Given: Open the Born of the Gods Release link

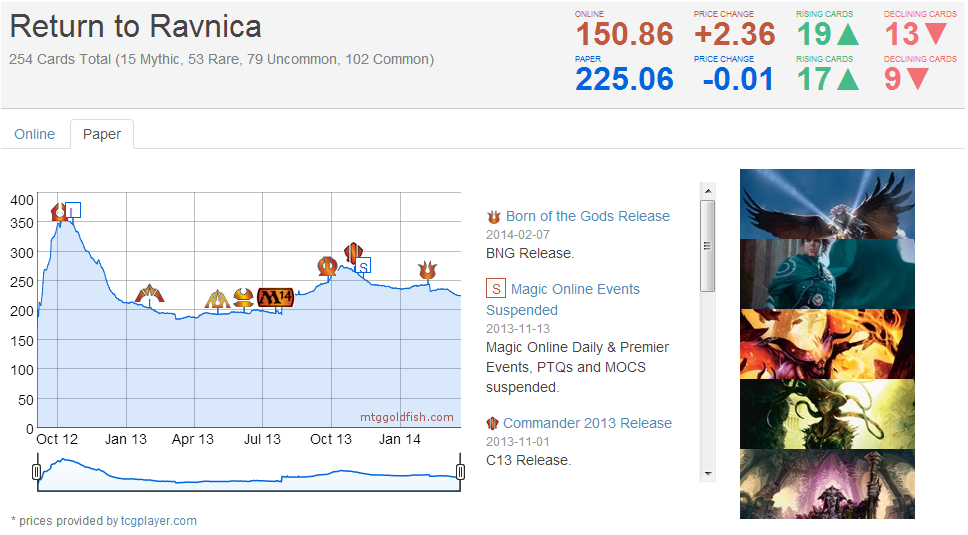Looking at the screenshot, I should click(x=587, y=216).
